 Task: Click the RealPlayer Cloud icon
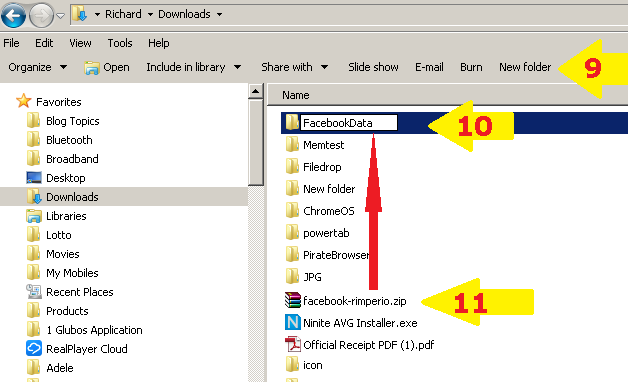[34, 348]
